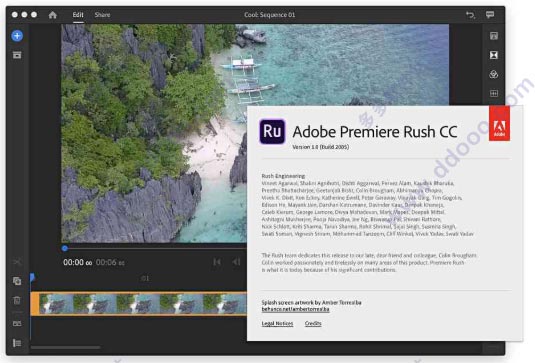Click the blue scrubber handle under the preview
This screenshot has height=363, width=535.
[x=65, y=249]
